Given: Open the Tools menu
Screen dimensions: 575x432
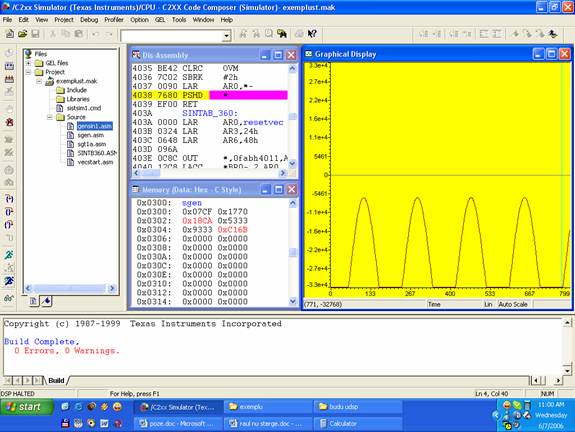Looking at the screenshot, I should point(179,20).
